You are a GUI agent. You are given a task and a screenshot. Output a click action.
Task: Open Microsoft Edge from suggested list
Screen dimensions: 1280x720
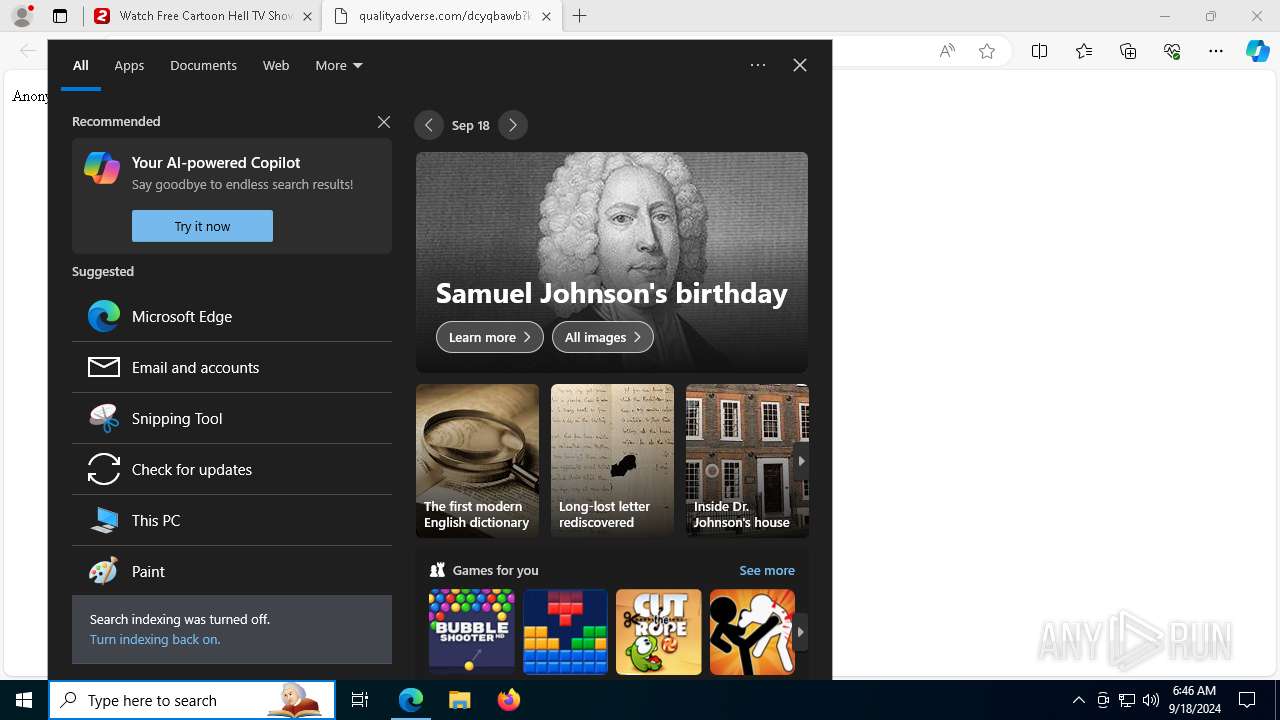pos(232,316)
